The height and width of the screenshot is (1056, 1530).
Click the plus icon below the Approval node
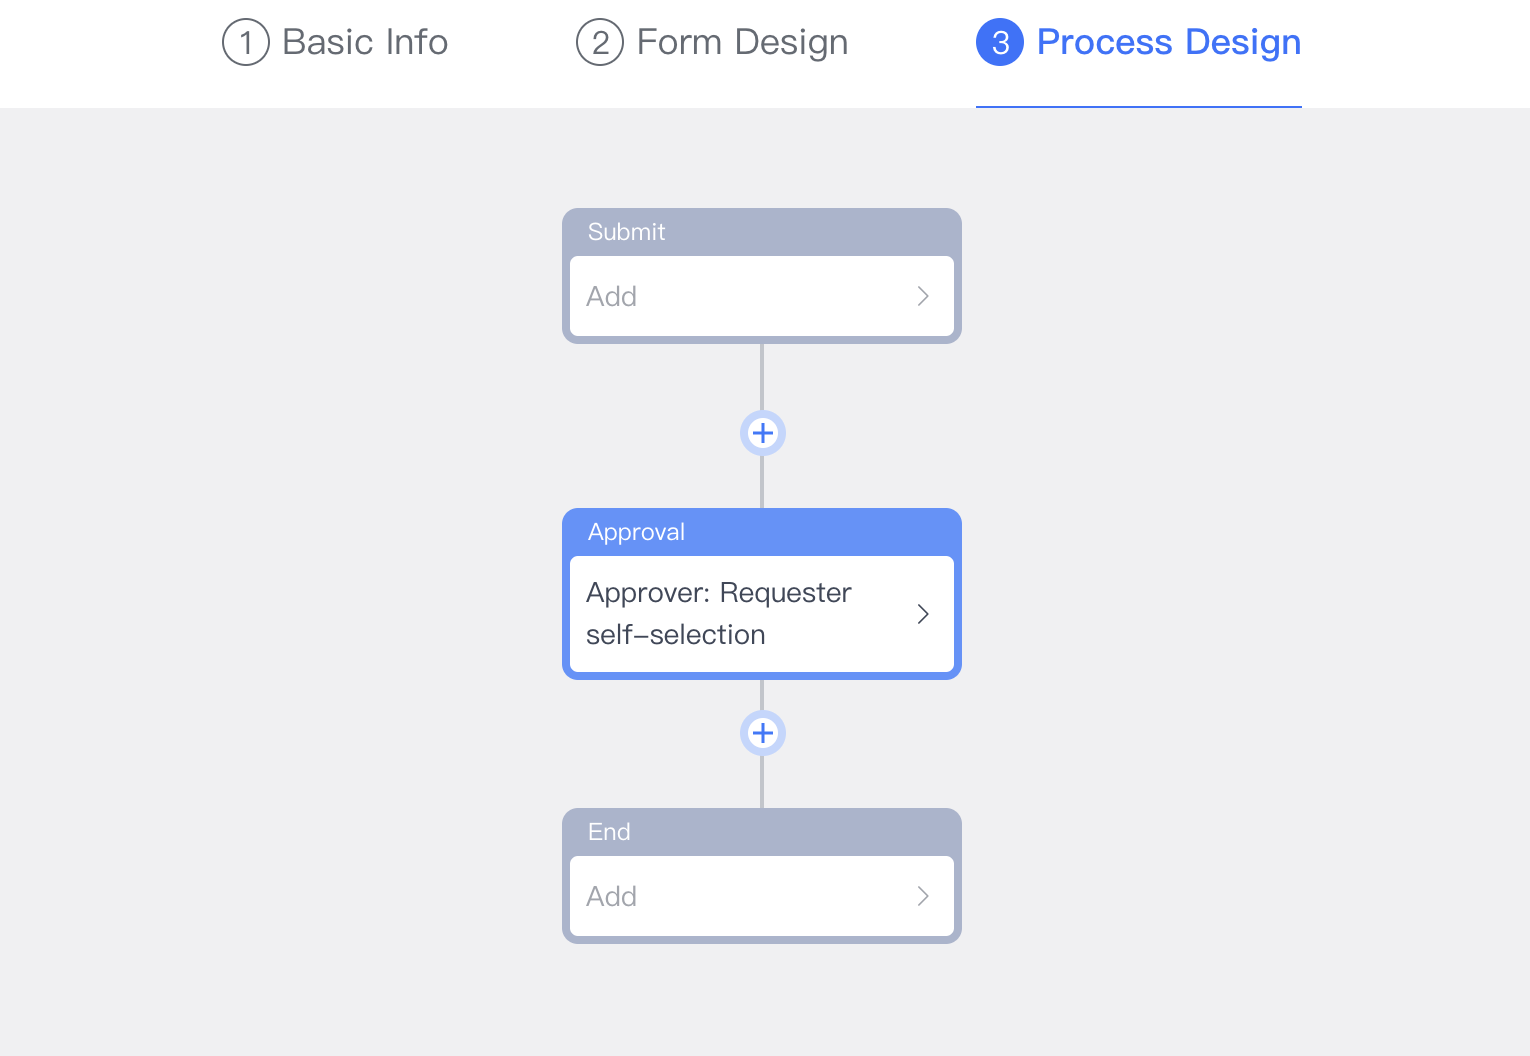coord(762,733)
